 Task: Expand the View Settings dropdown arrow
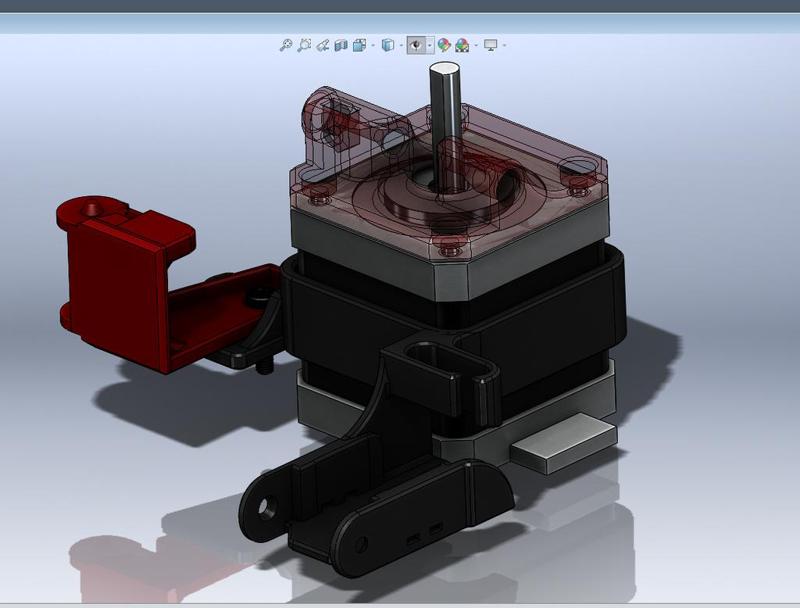coord(504,45)
